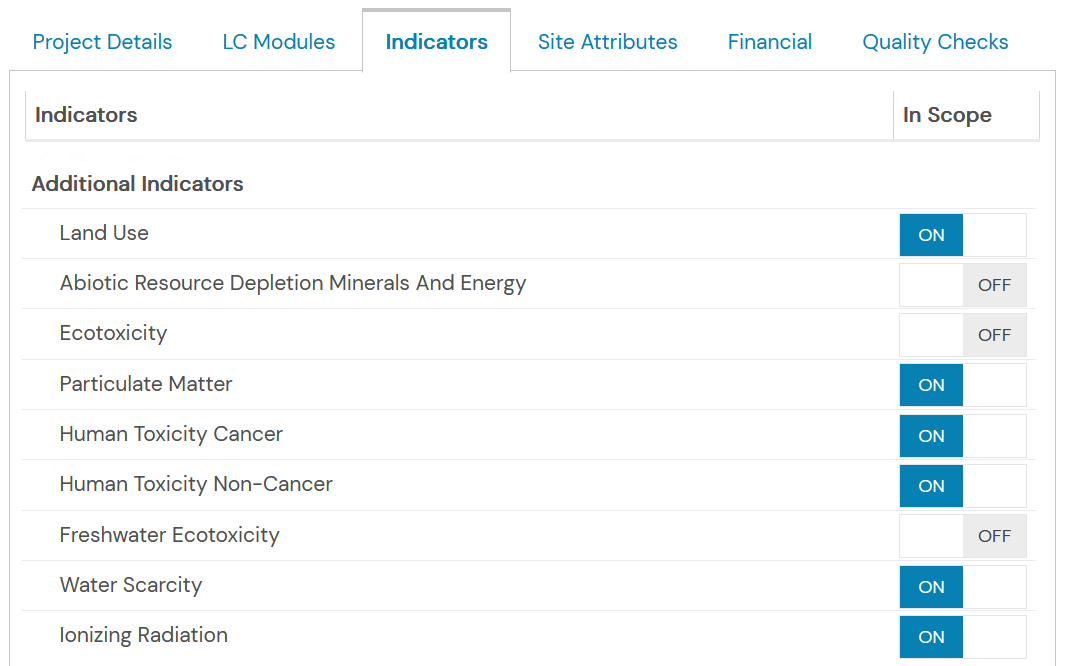Disable Human Toxicity Non-Cancer toggle
The height and width of the screenshot is (666, 1068).
pos(962,486)
